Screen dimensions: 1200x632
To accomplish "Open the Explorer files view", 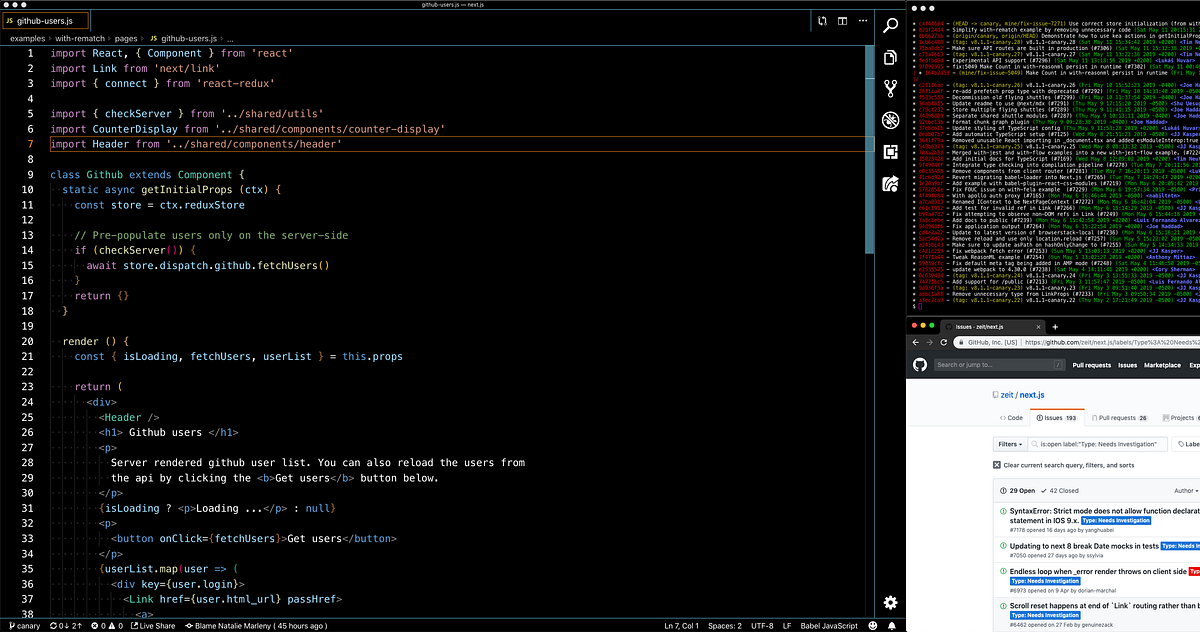I will [x=889, y=59].
